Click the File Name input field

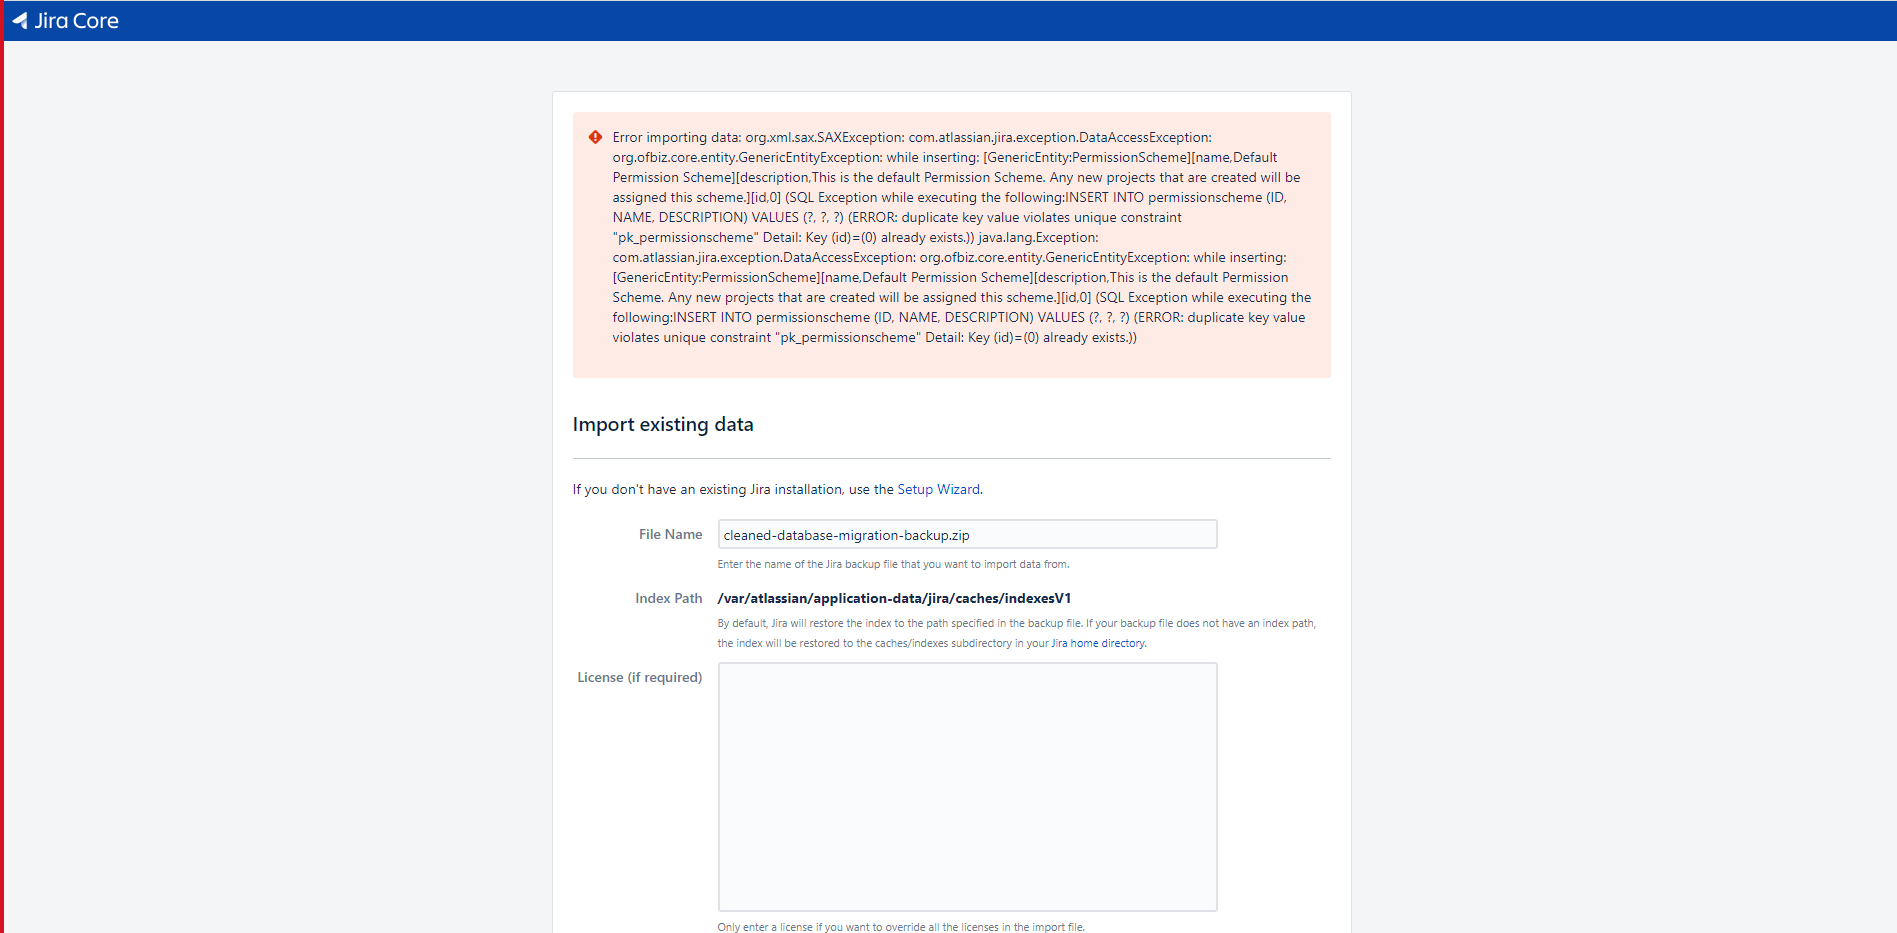pyautogui.click(x=967, y=534)
